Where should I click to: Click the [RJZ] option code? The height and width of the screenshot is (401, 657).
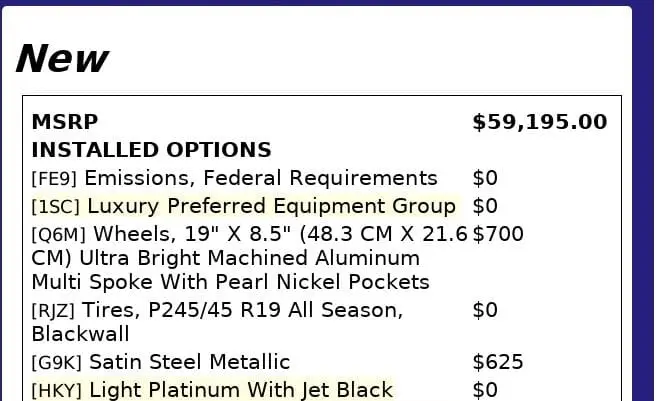54,312
